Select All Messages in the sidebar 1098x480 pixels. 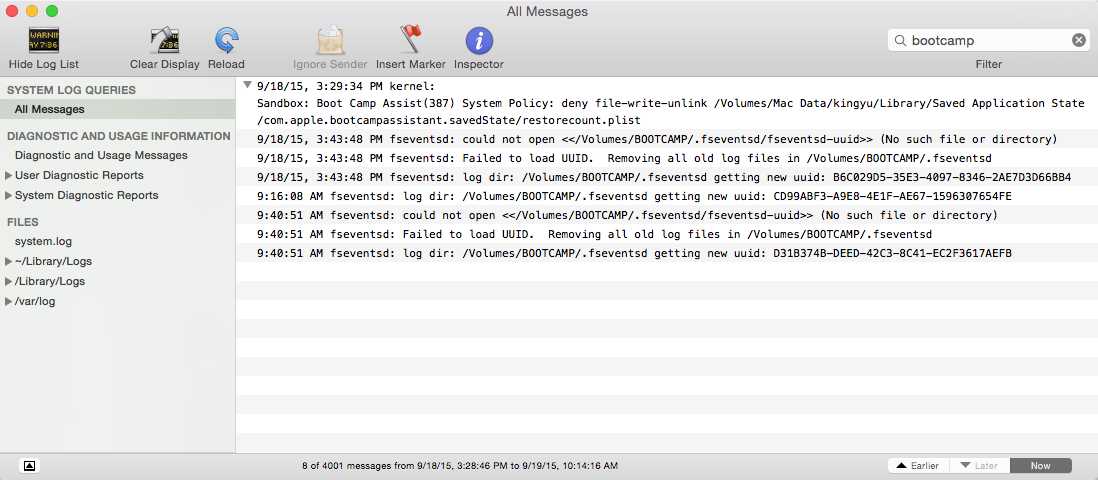(x=50, y=109)
